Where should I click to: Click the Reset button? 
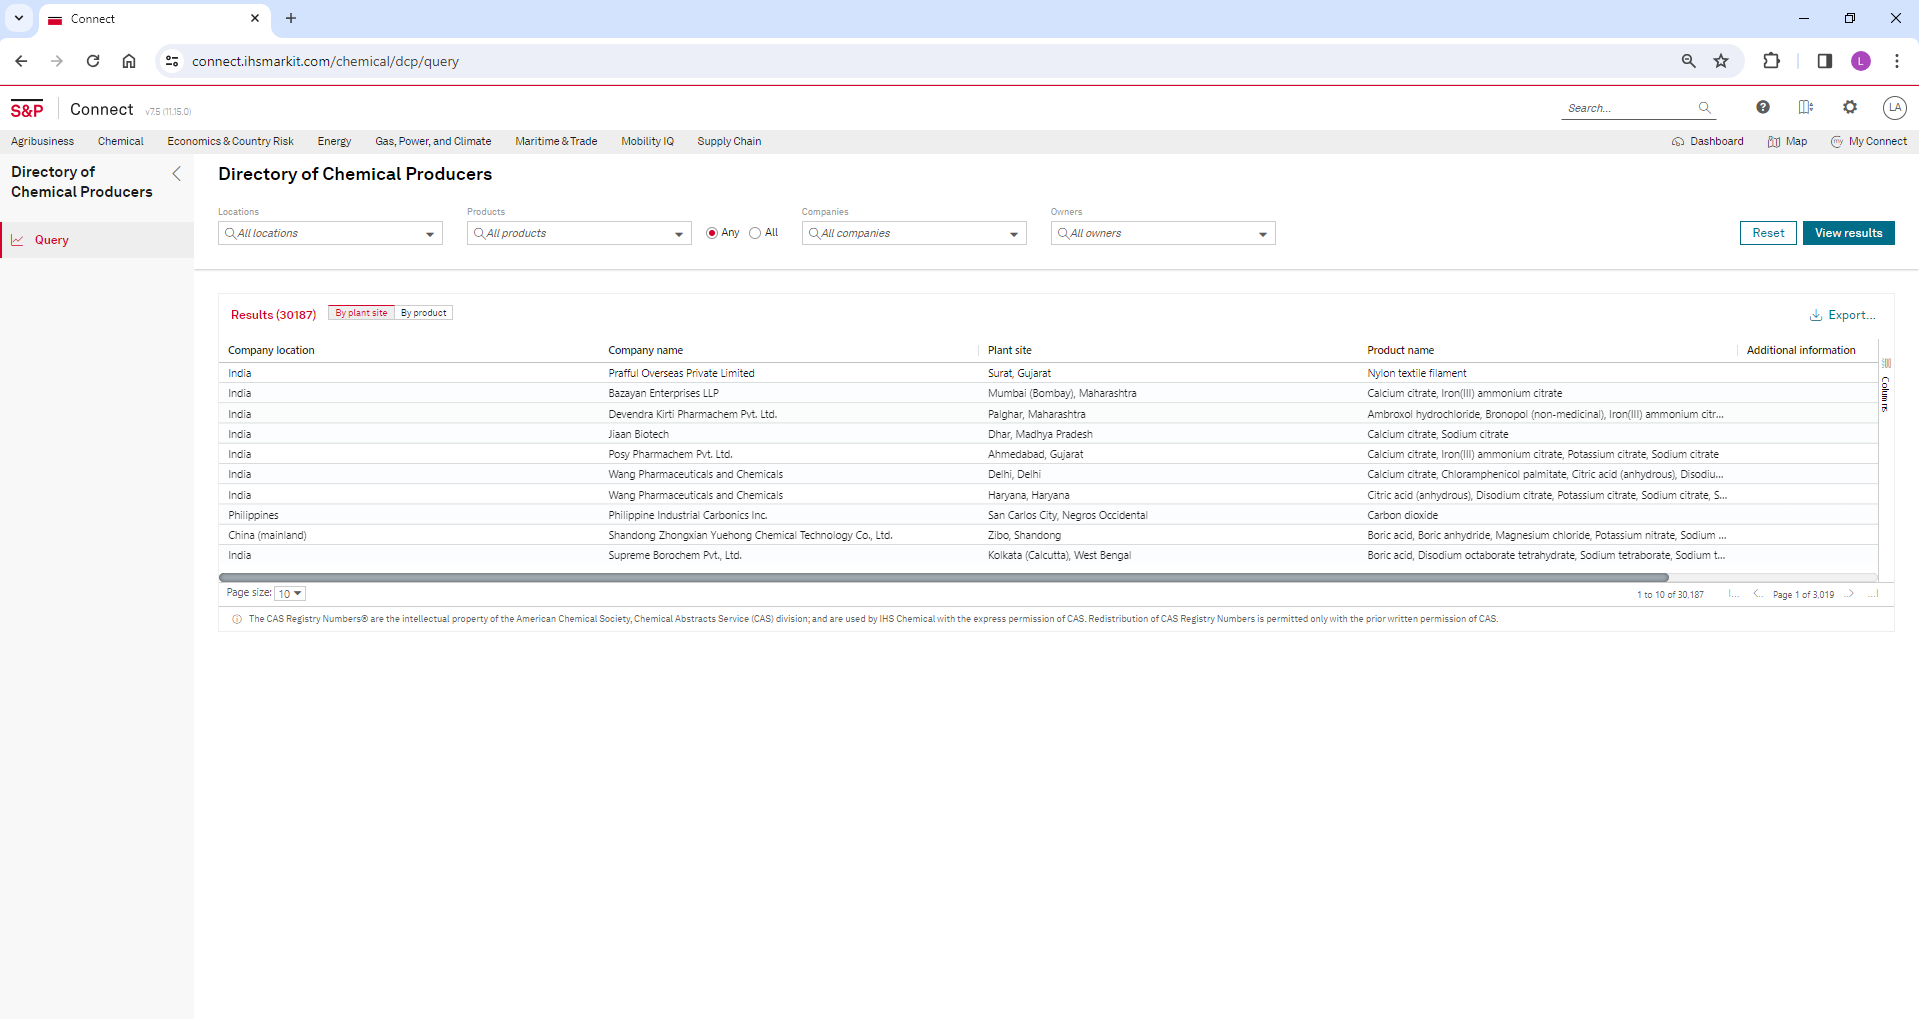coord(1768,233)
